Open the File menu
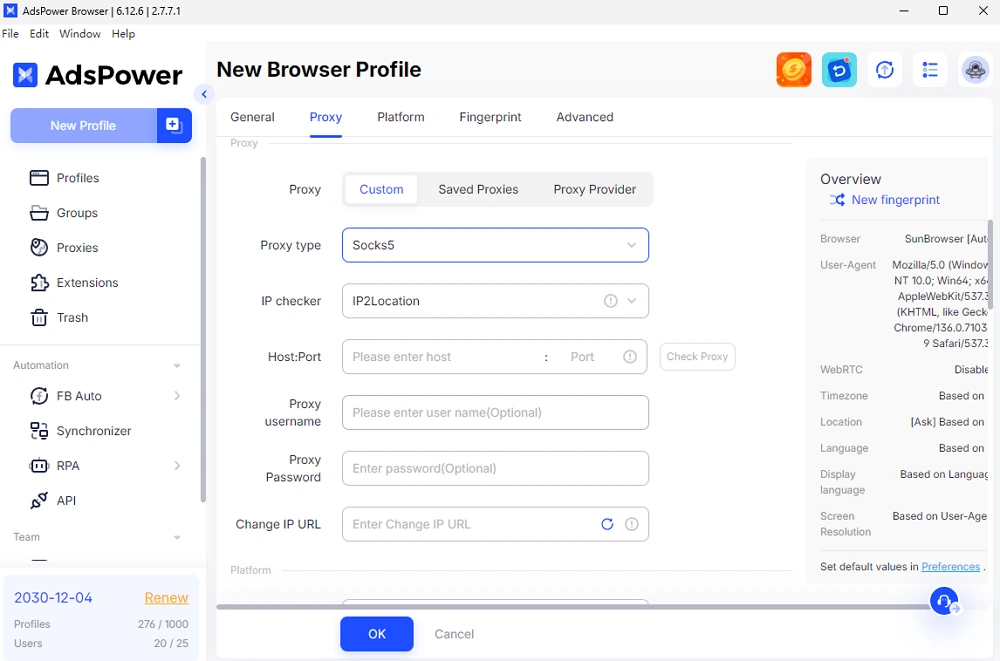The width and height of the screenshot is (1000, 661). (10, 34)
